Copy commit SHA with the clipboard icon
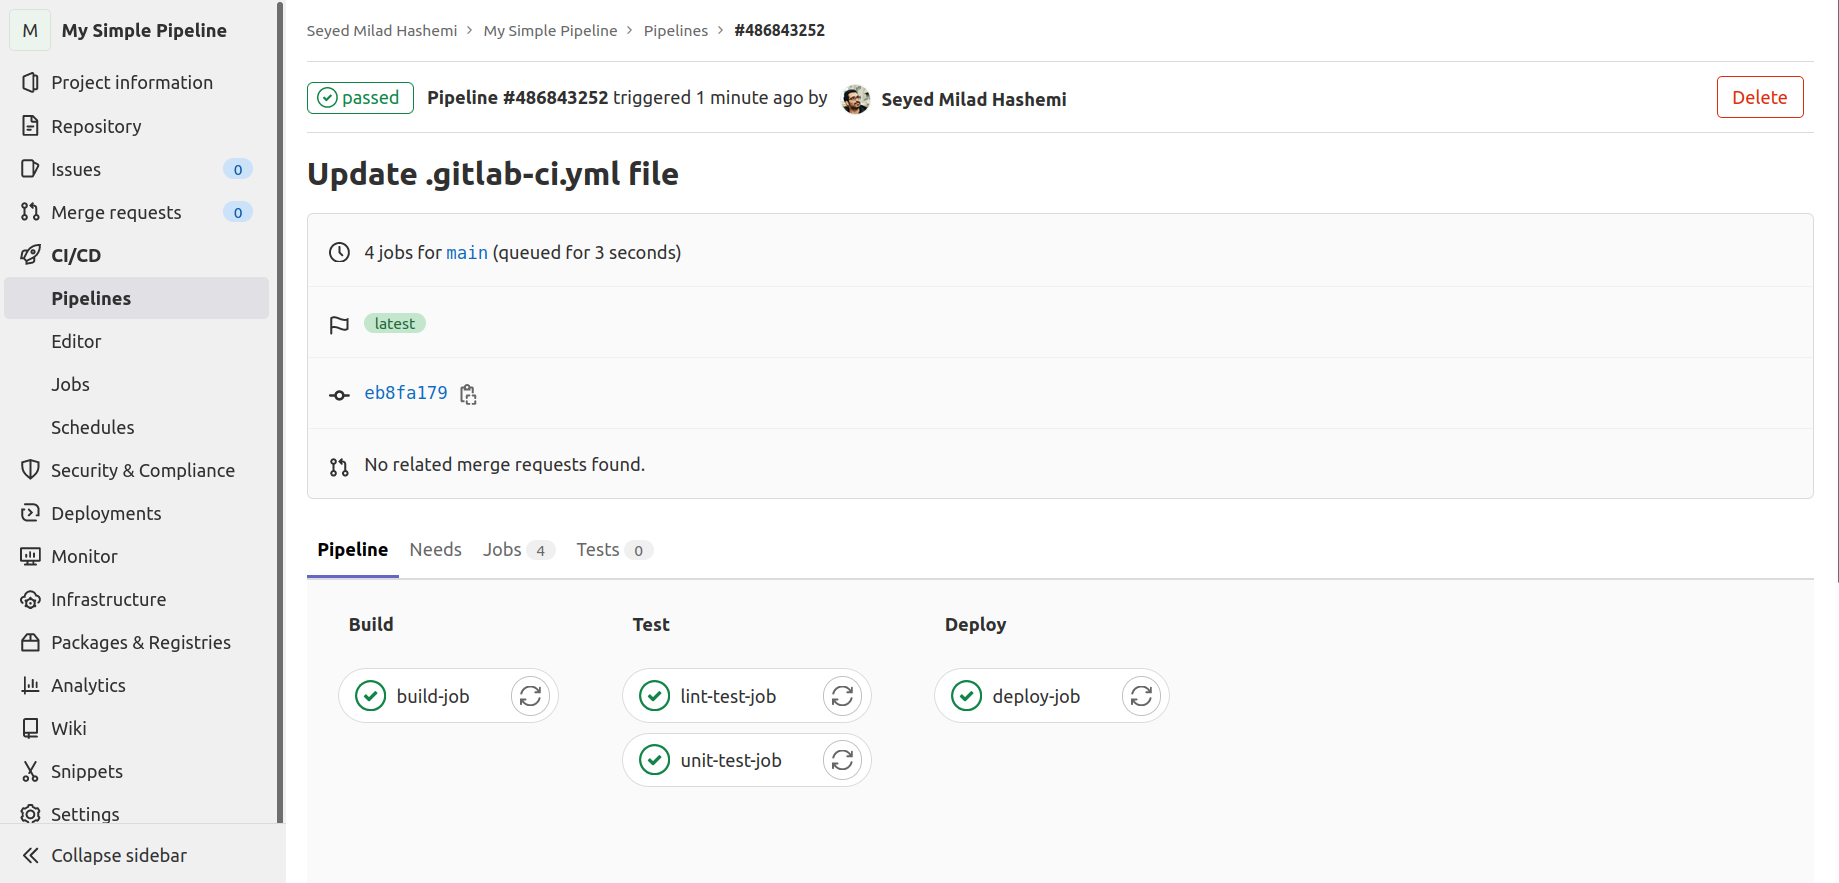The width and height of the screenshot is (1839, 883). [468, 394]
